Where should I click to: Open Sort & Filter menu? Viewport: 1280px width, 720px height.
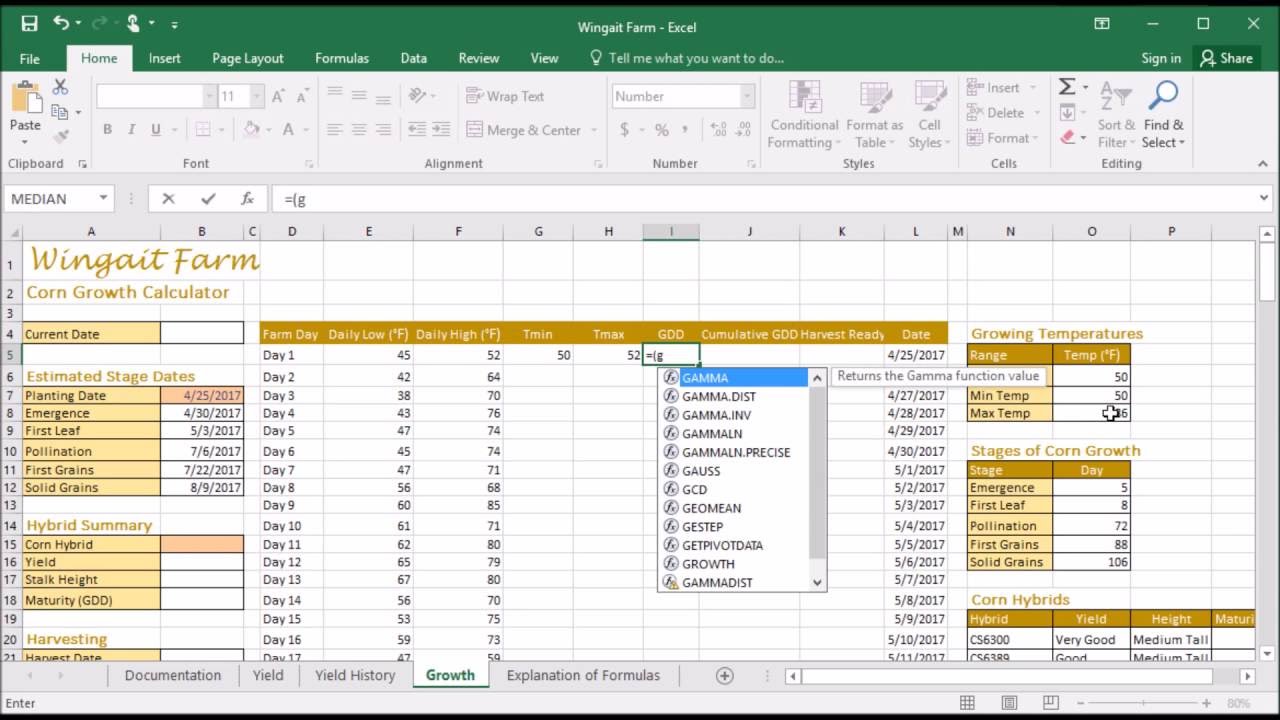point(1115,115)
